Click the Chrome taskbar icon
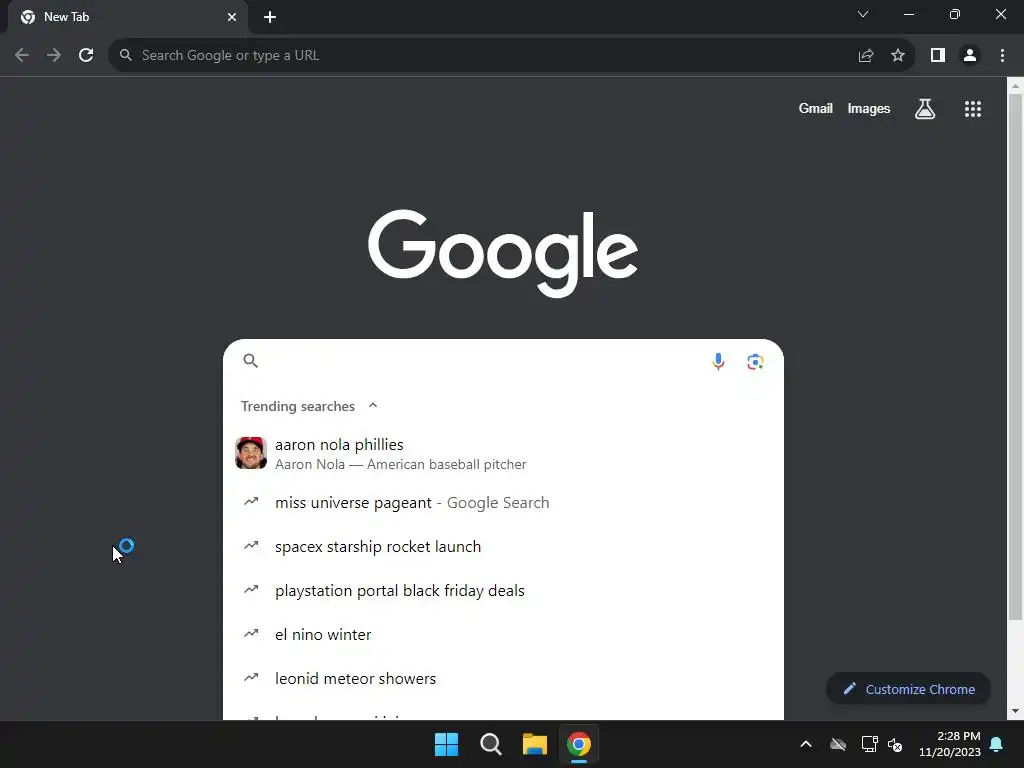Image resolution: width=1024 pixels, height=768 pixels. tap(579, 744)
